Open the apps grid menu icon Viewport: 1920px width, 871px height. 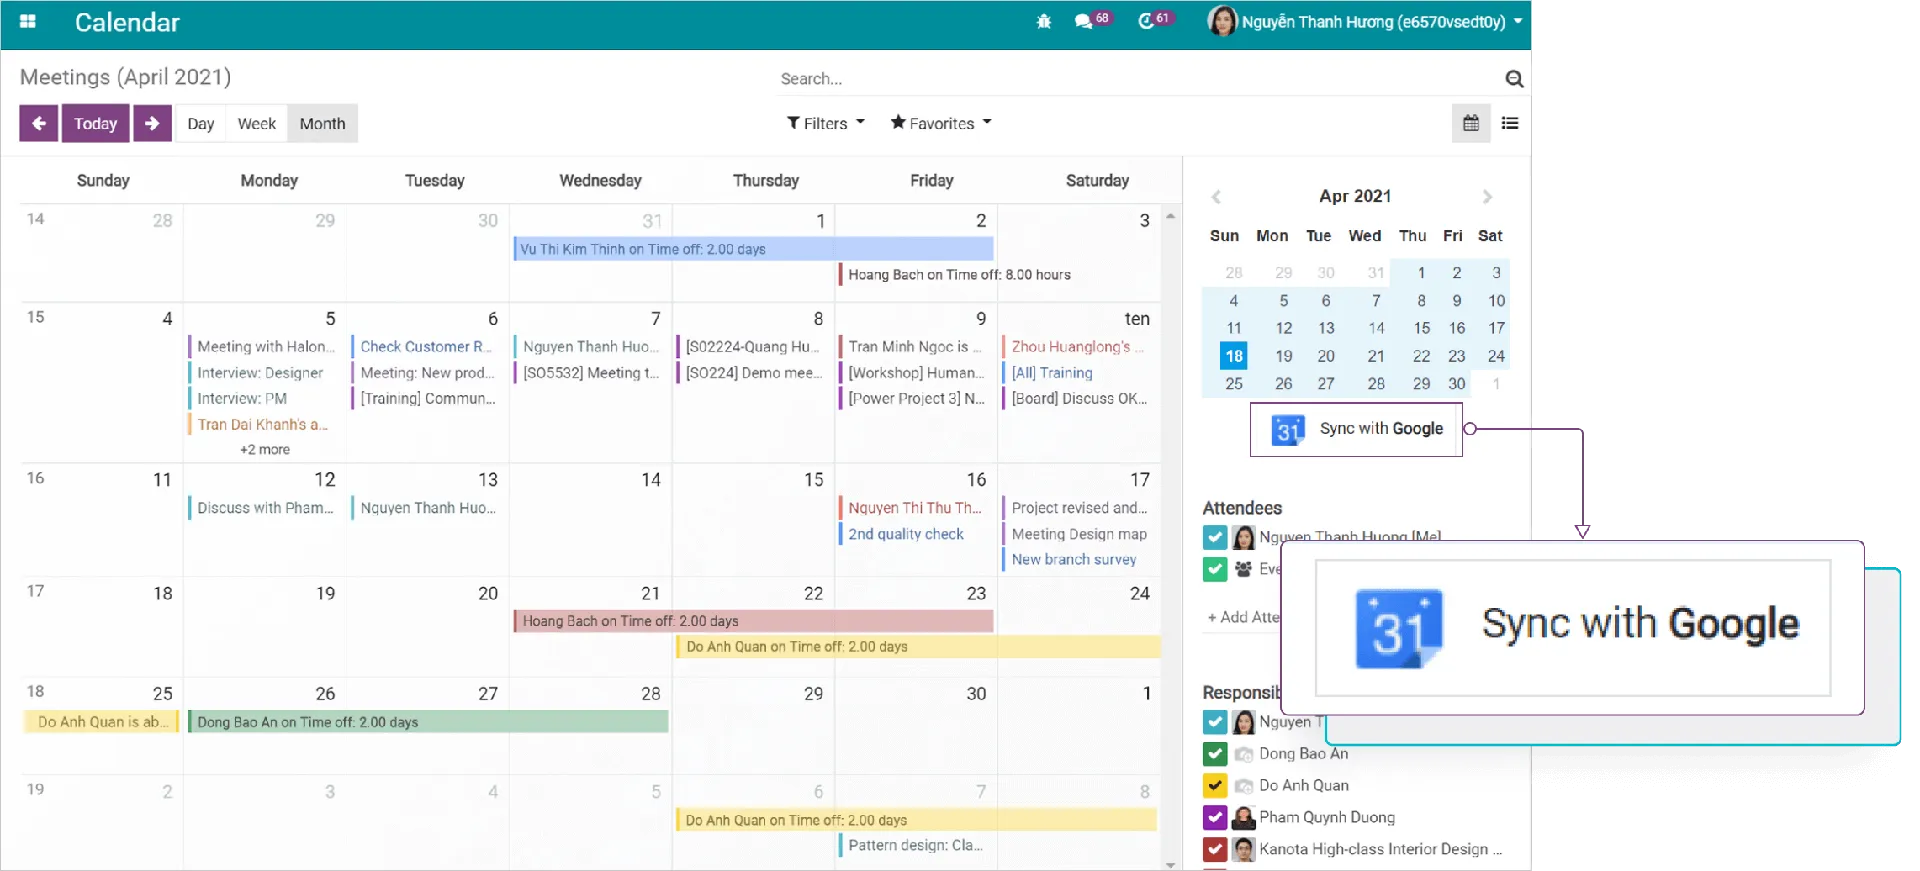[x=28, y=21]
